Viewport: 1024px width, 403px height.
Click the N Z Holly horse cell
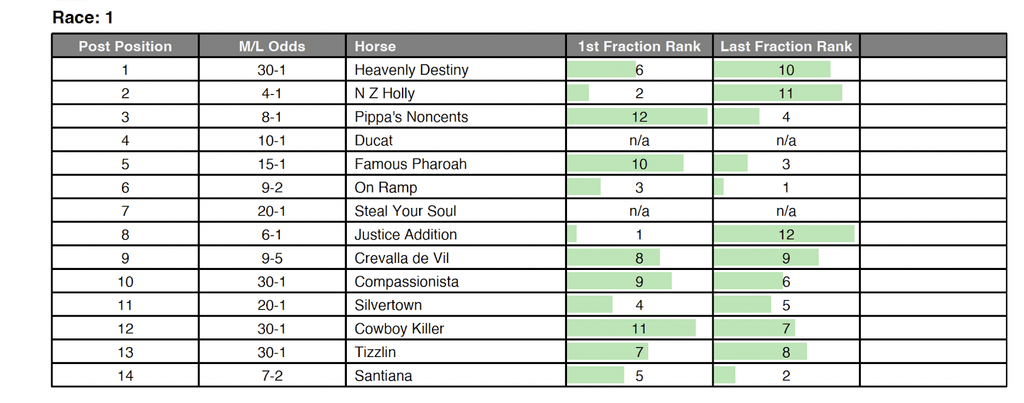coord(384,93)
